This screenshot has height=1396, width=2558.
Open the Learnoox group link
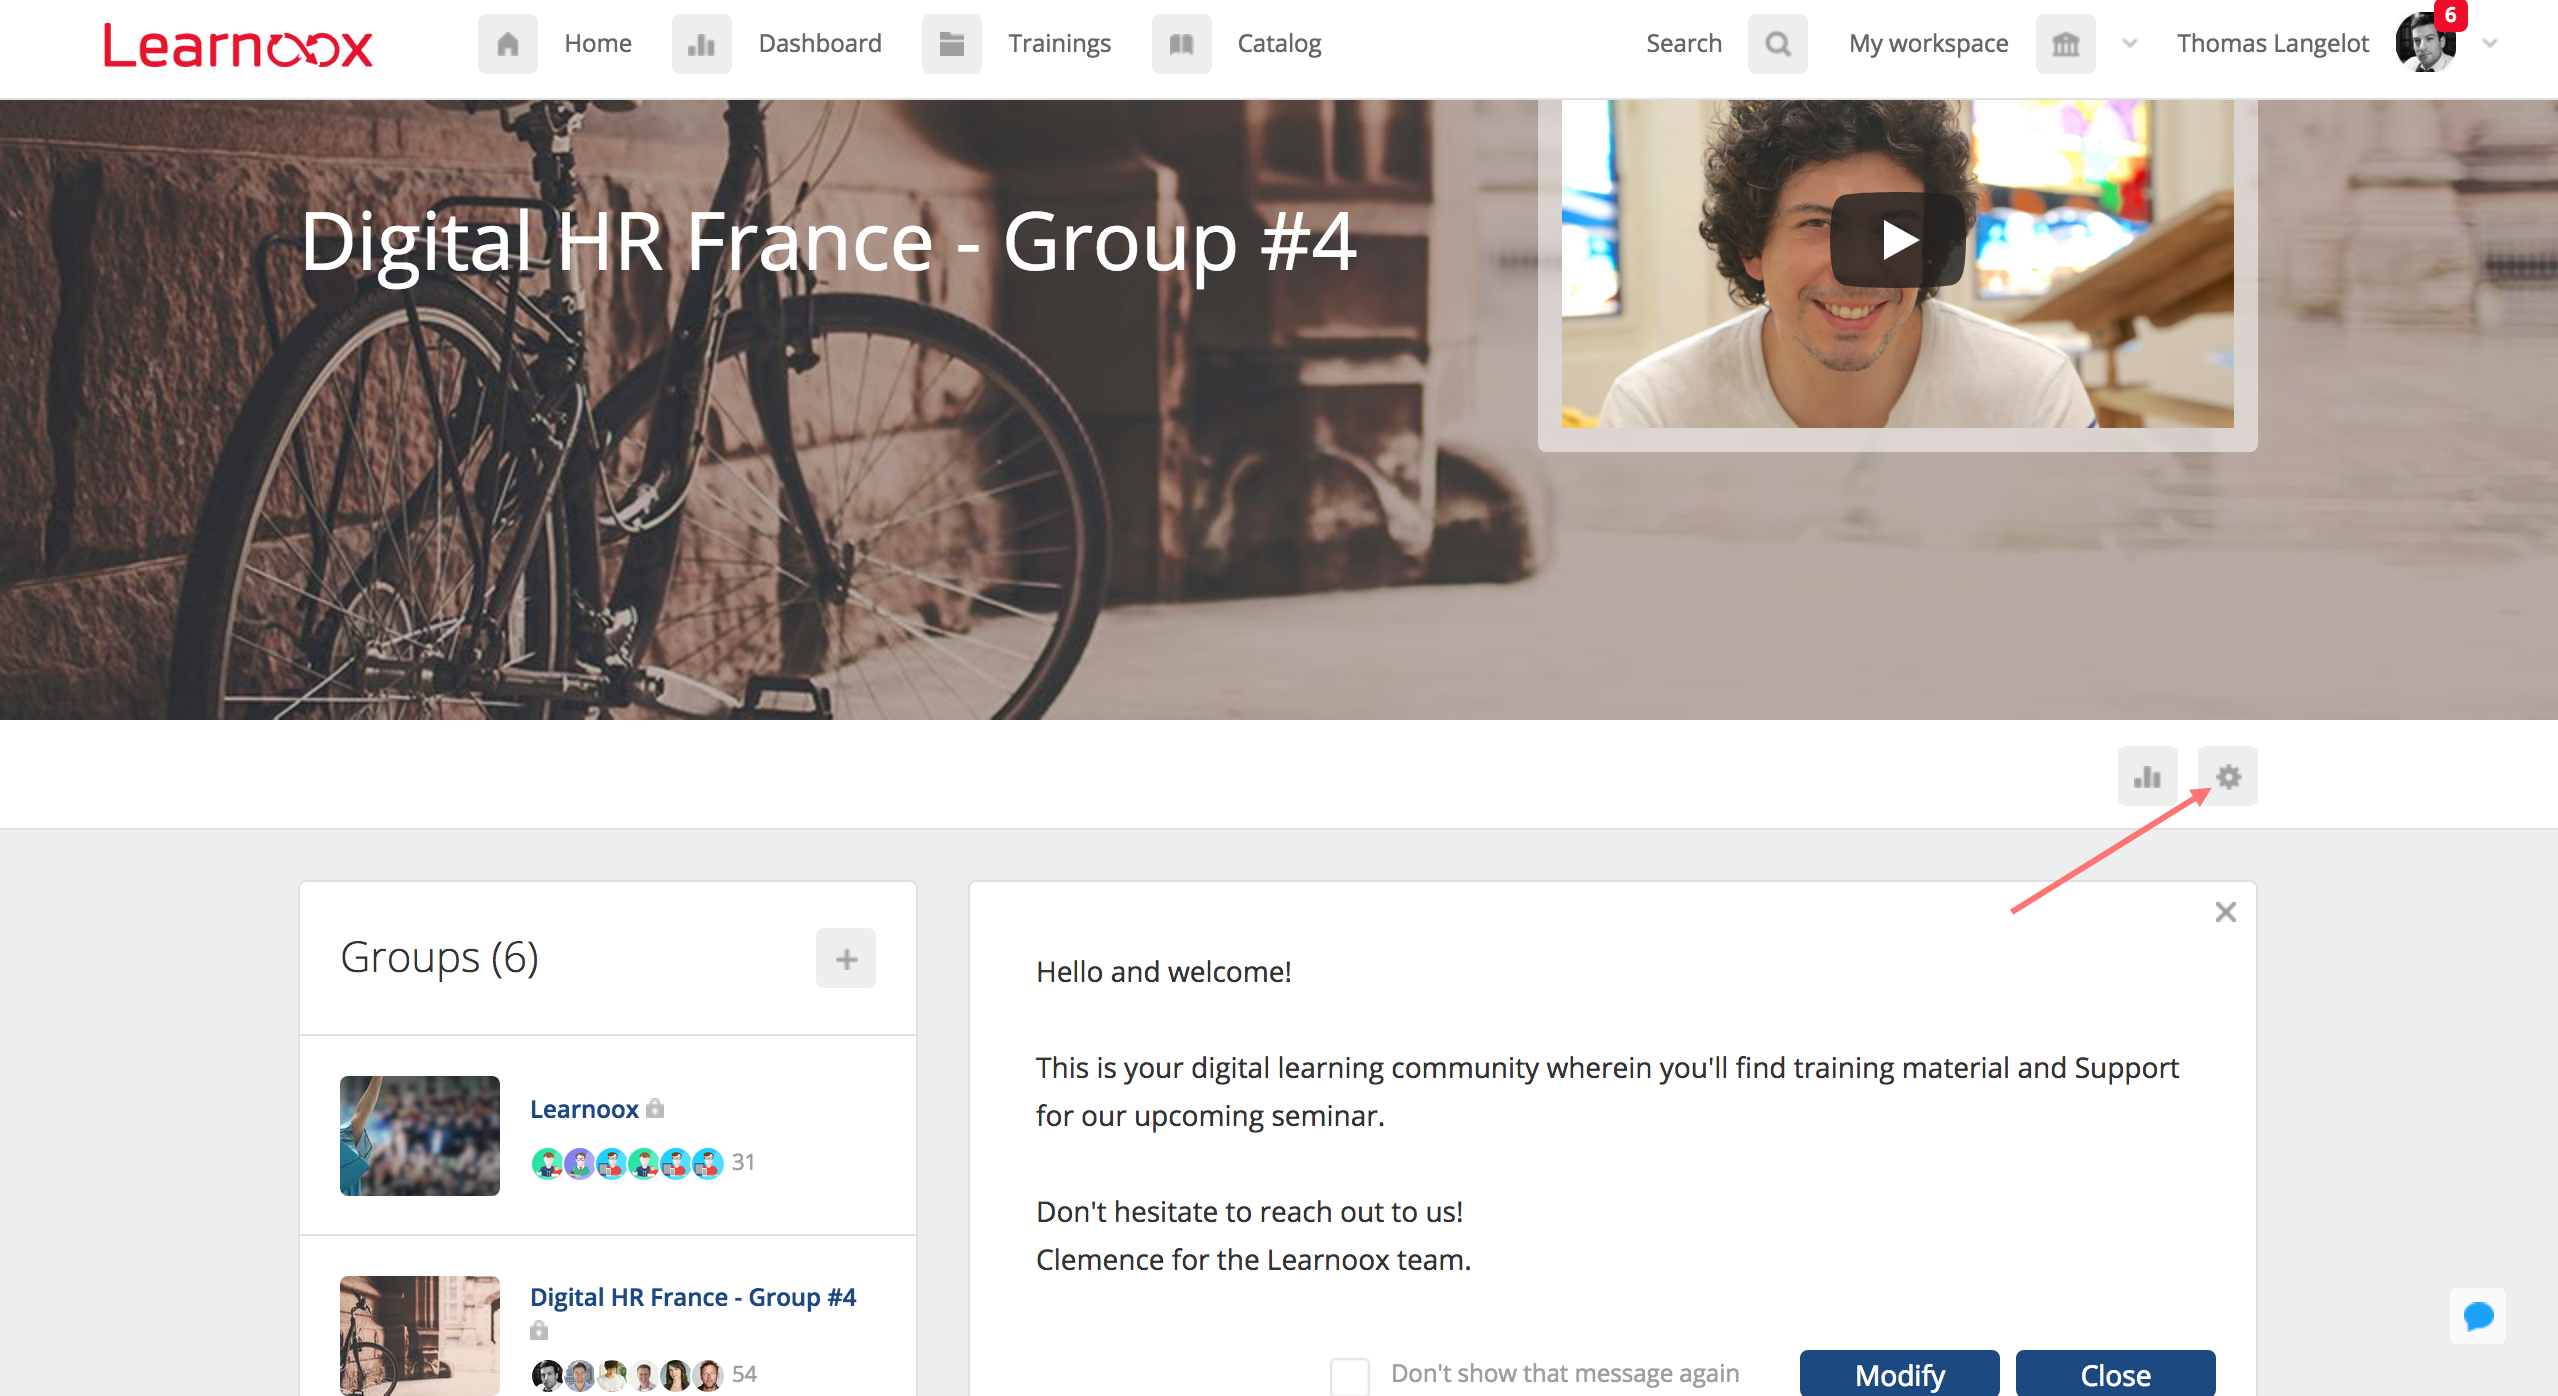click(584, 1109)
